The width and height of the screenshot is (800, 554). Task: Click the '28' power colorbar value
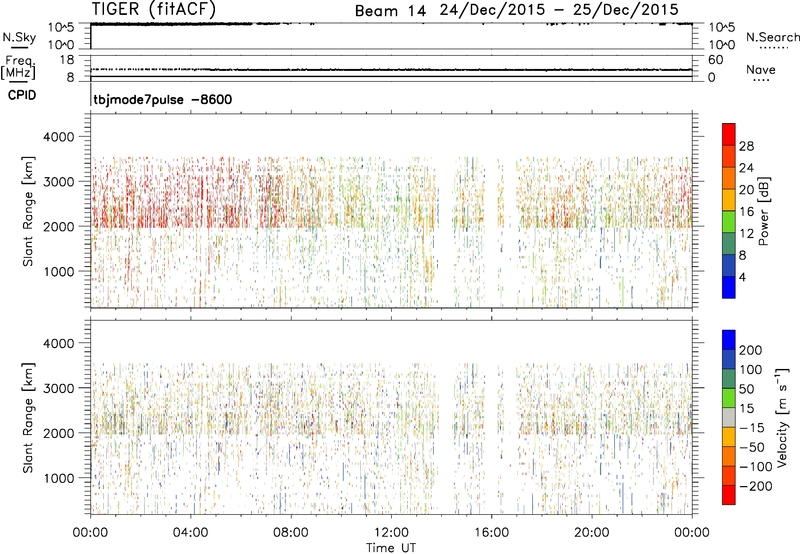pos(746,146)
